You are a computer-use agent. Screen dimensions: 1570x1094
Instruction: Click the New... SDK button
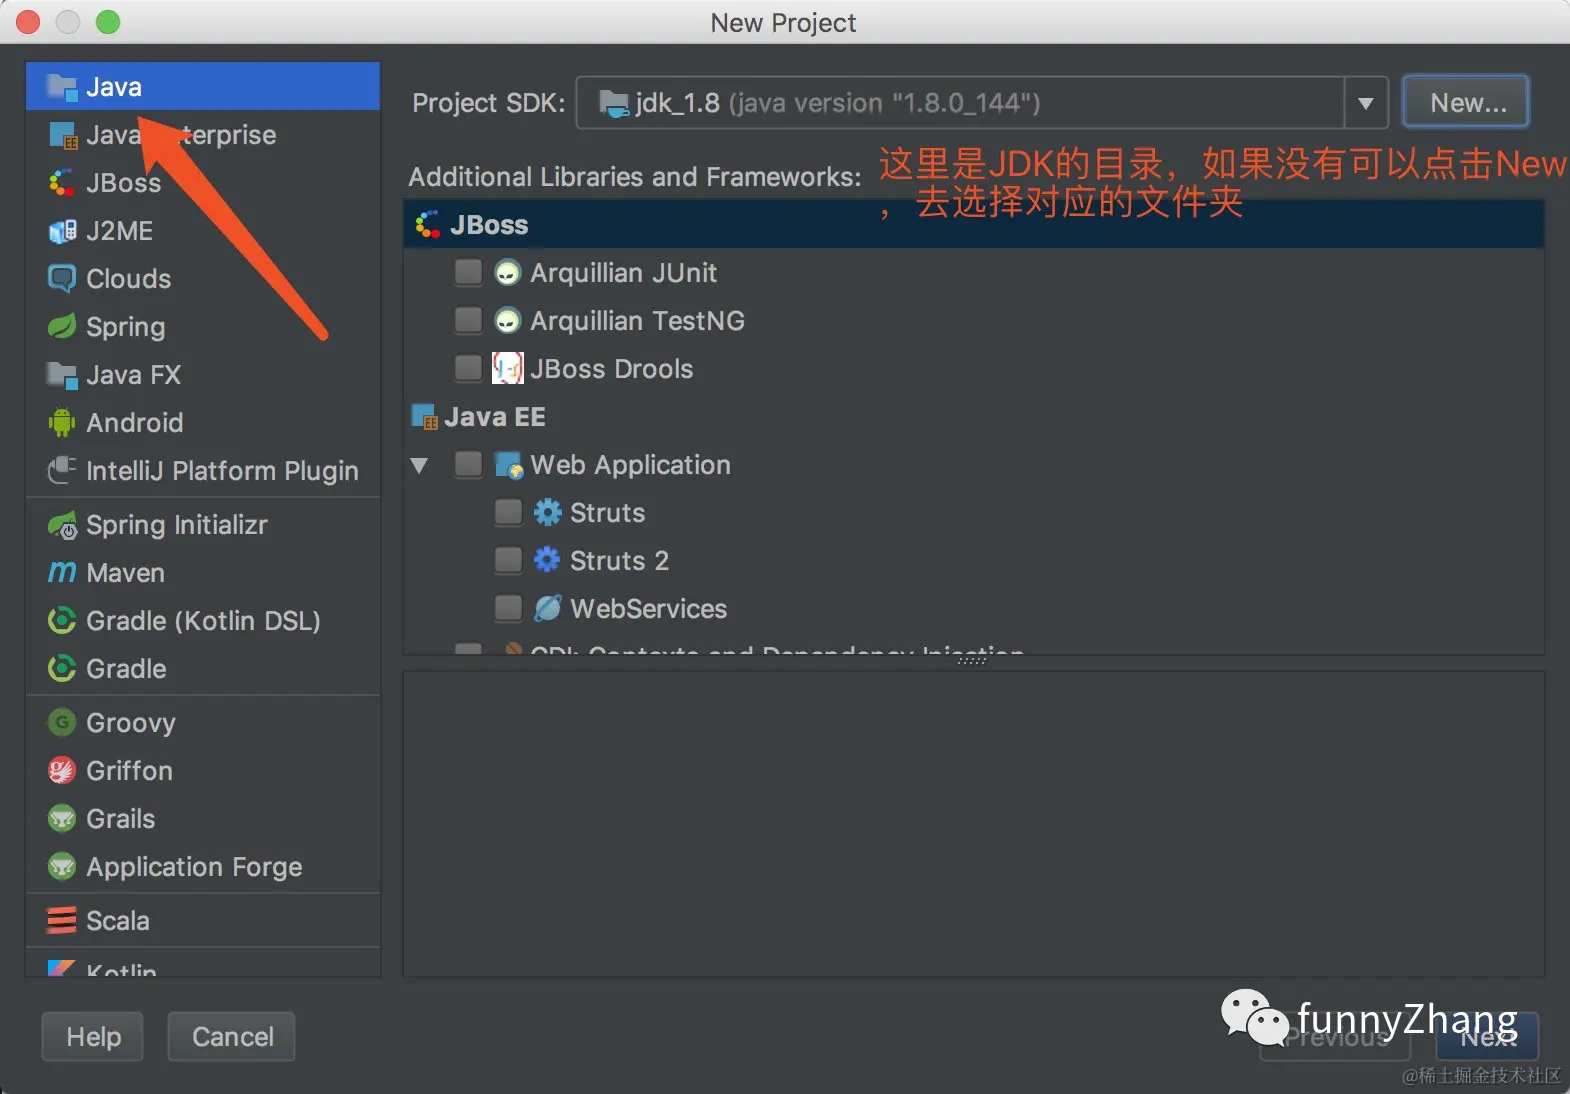pyautogui.click(x=1467, y=103)
